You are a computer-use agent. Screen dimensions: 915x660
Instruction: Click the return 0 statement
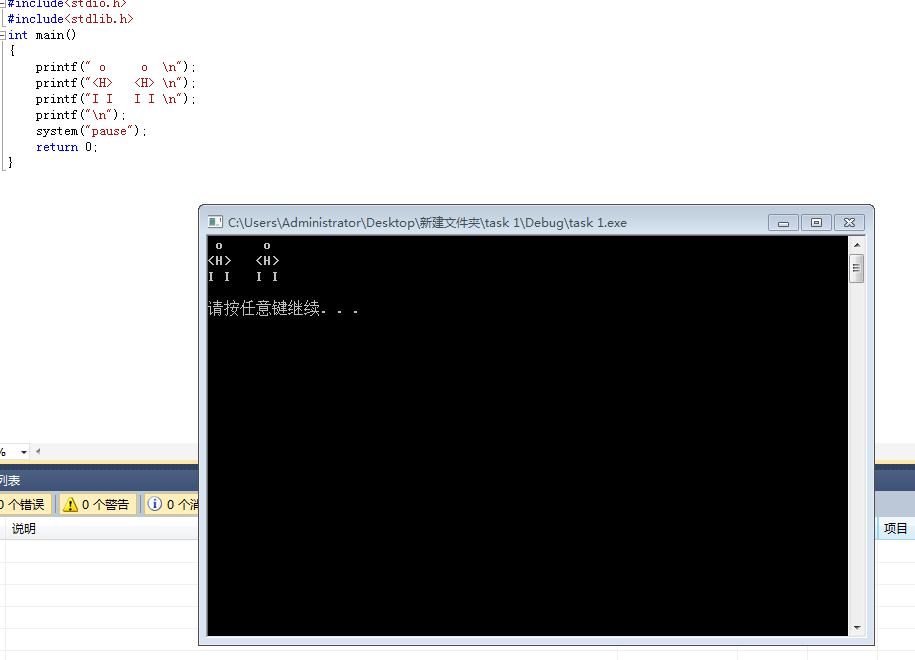[67, 147]
